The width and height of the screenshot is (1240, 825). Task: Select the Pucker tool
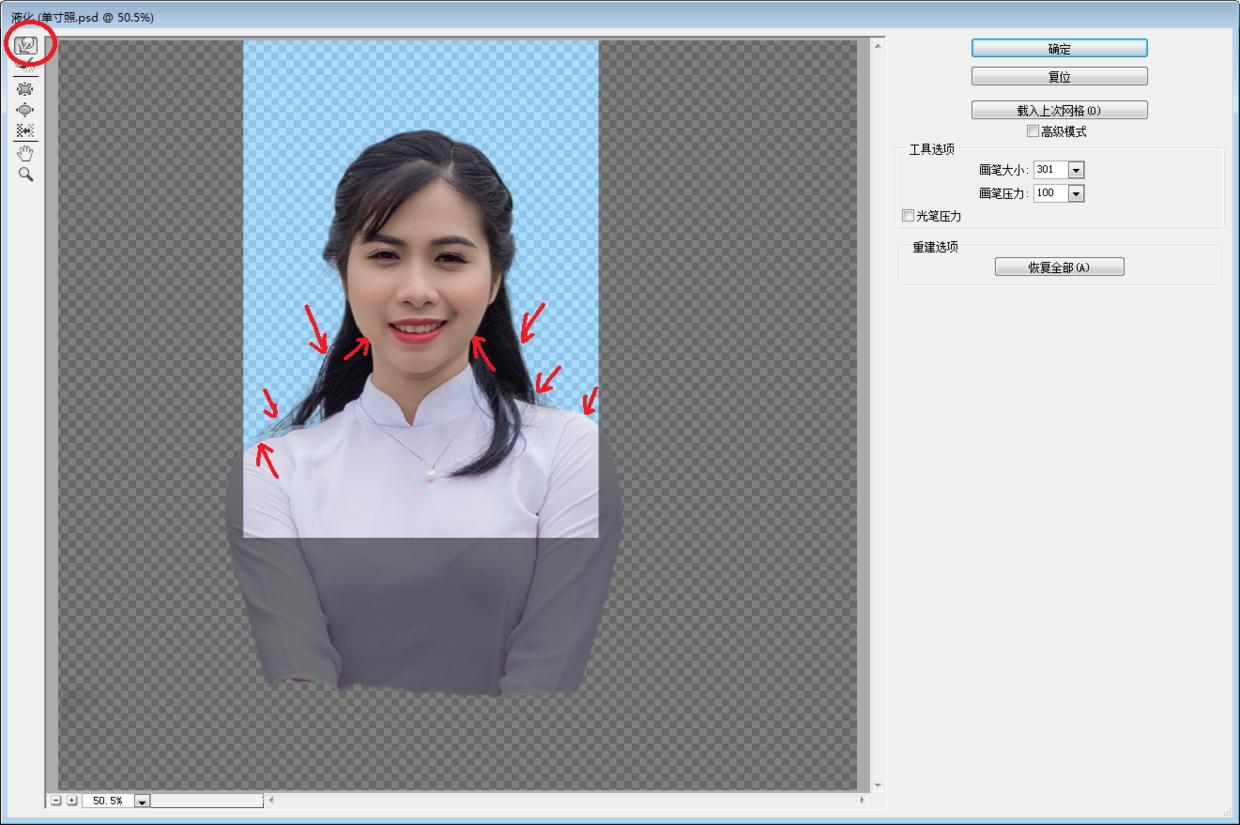[26, 89]
